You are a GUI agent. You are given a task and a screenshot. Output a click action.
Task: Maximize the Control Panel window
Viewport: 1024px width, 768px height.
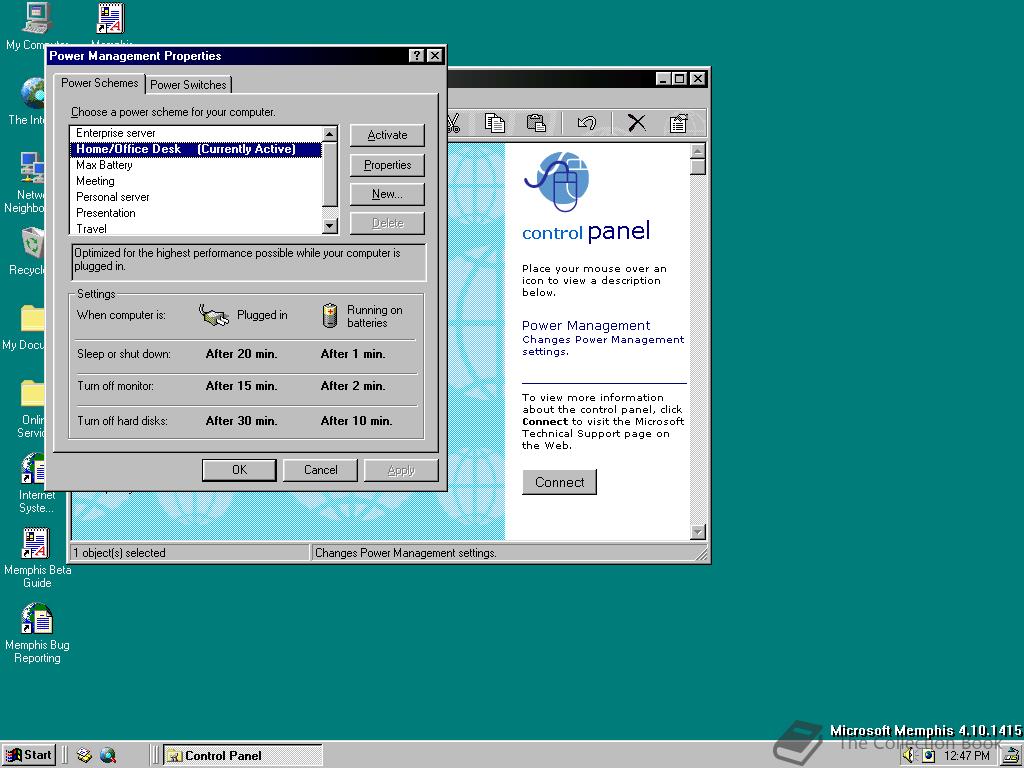pyautogui.click(x=679, y=78)
